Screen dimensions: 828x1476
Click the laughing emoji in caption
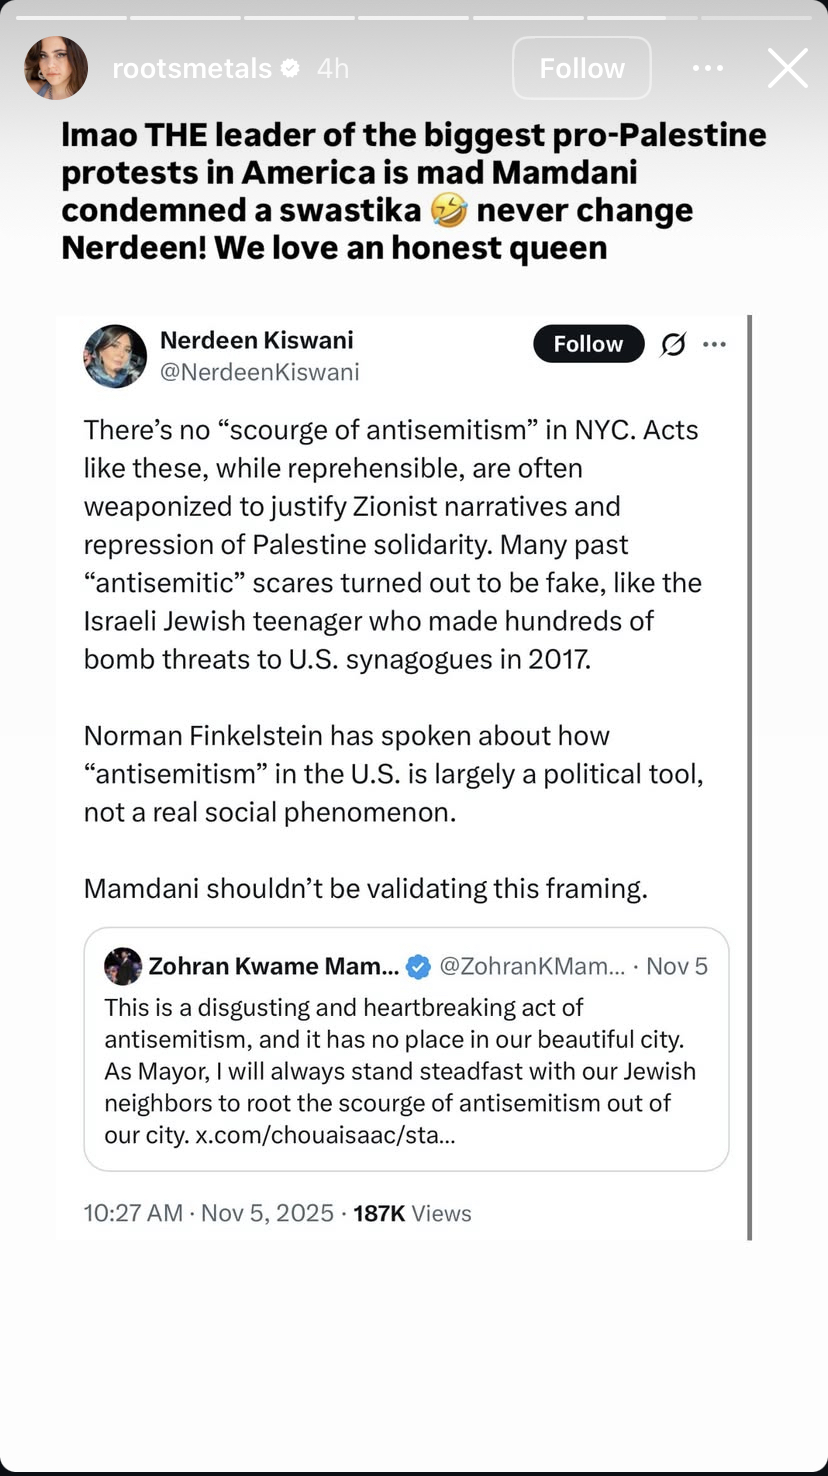click(449, 211)
